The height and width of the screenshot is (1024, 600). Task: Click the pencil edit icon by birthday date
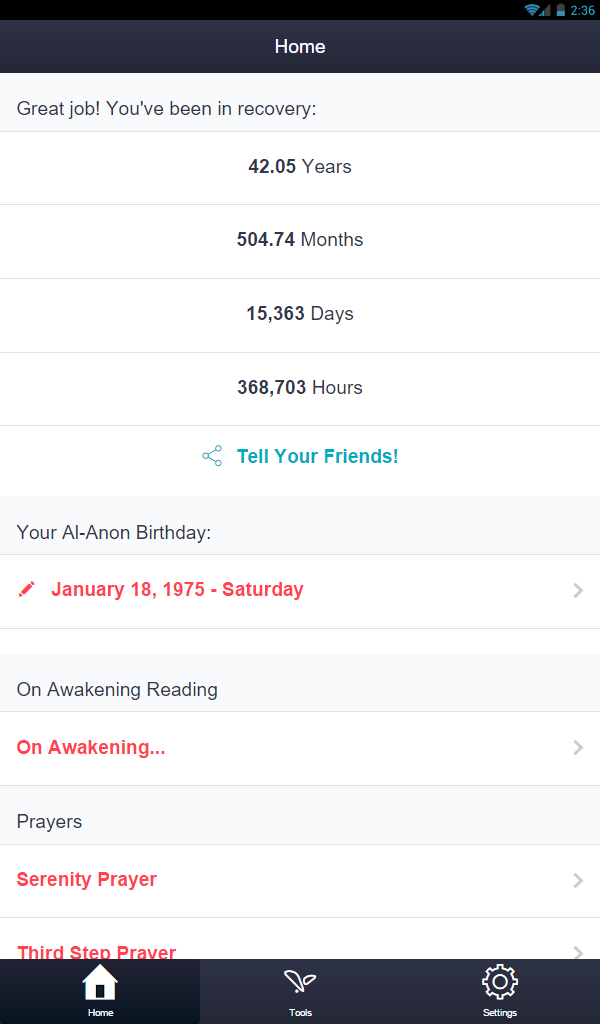pyautogui.click(x=27, y=589)
